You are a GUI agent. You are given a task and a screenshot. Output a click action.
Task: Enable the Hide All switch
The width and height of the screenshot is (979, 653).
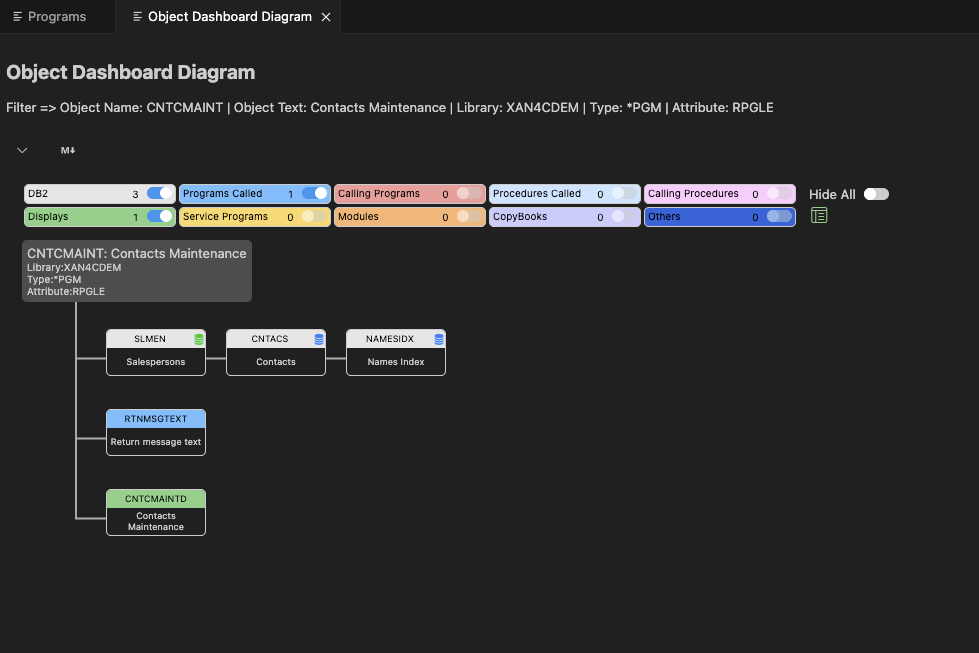(876, 194)
